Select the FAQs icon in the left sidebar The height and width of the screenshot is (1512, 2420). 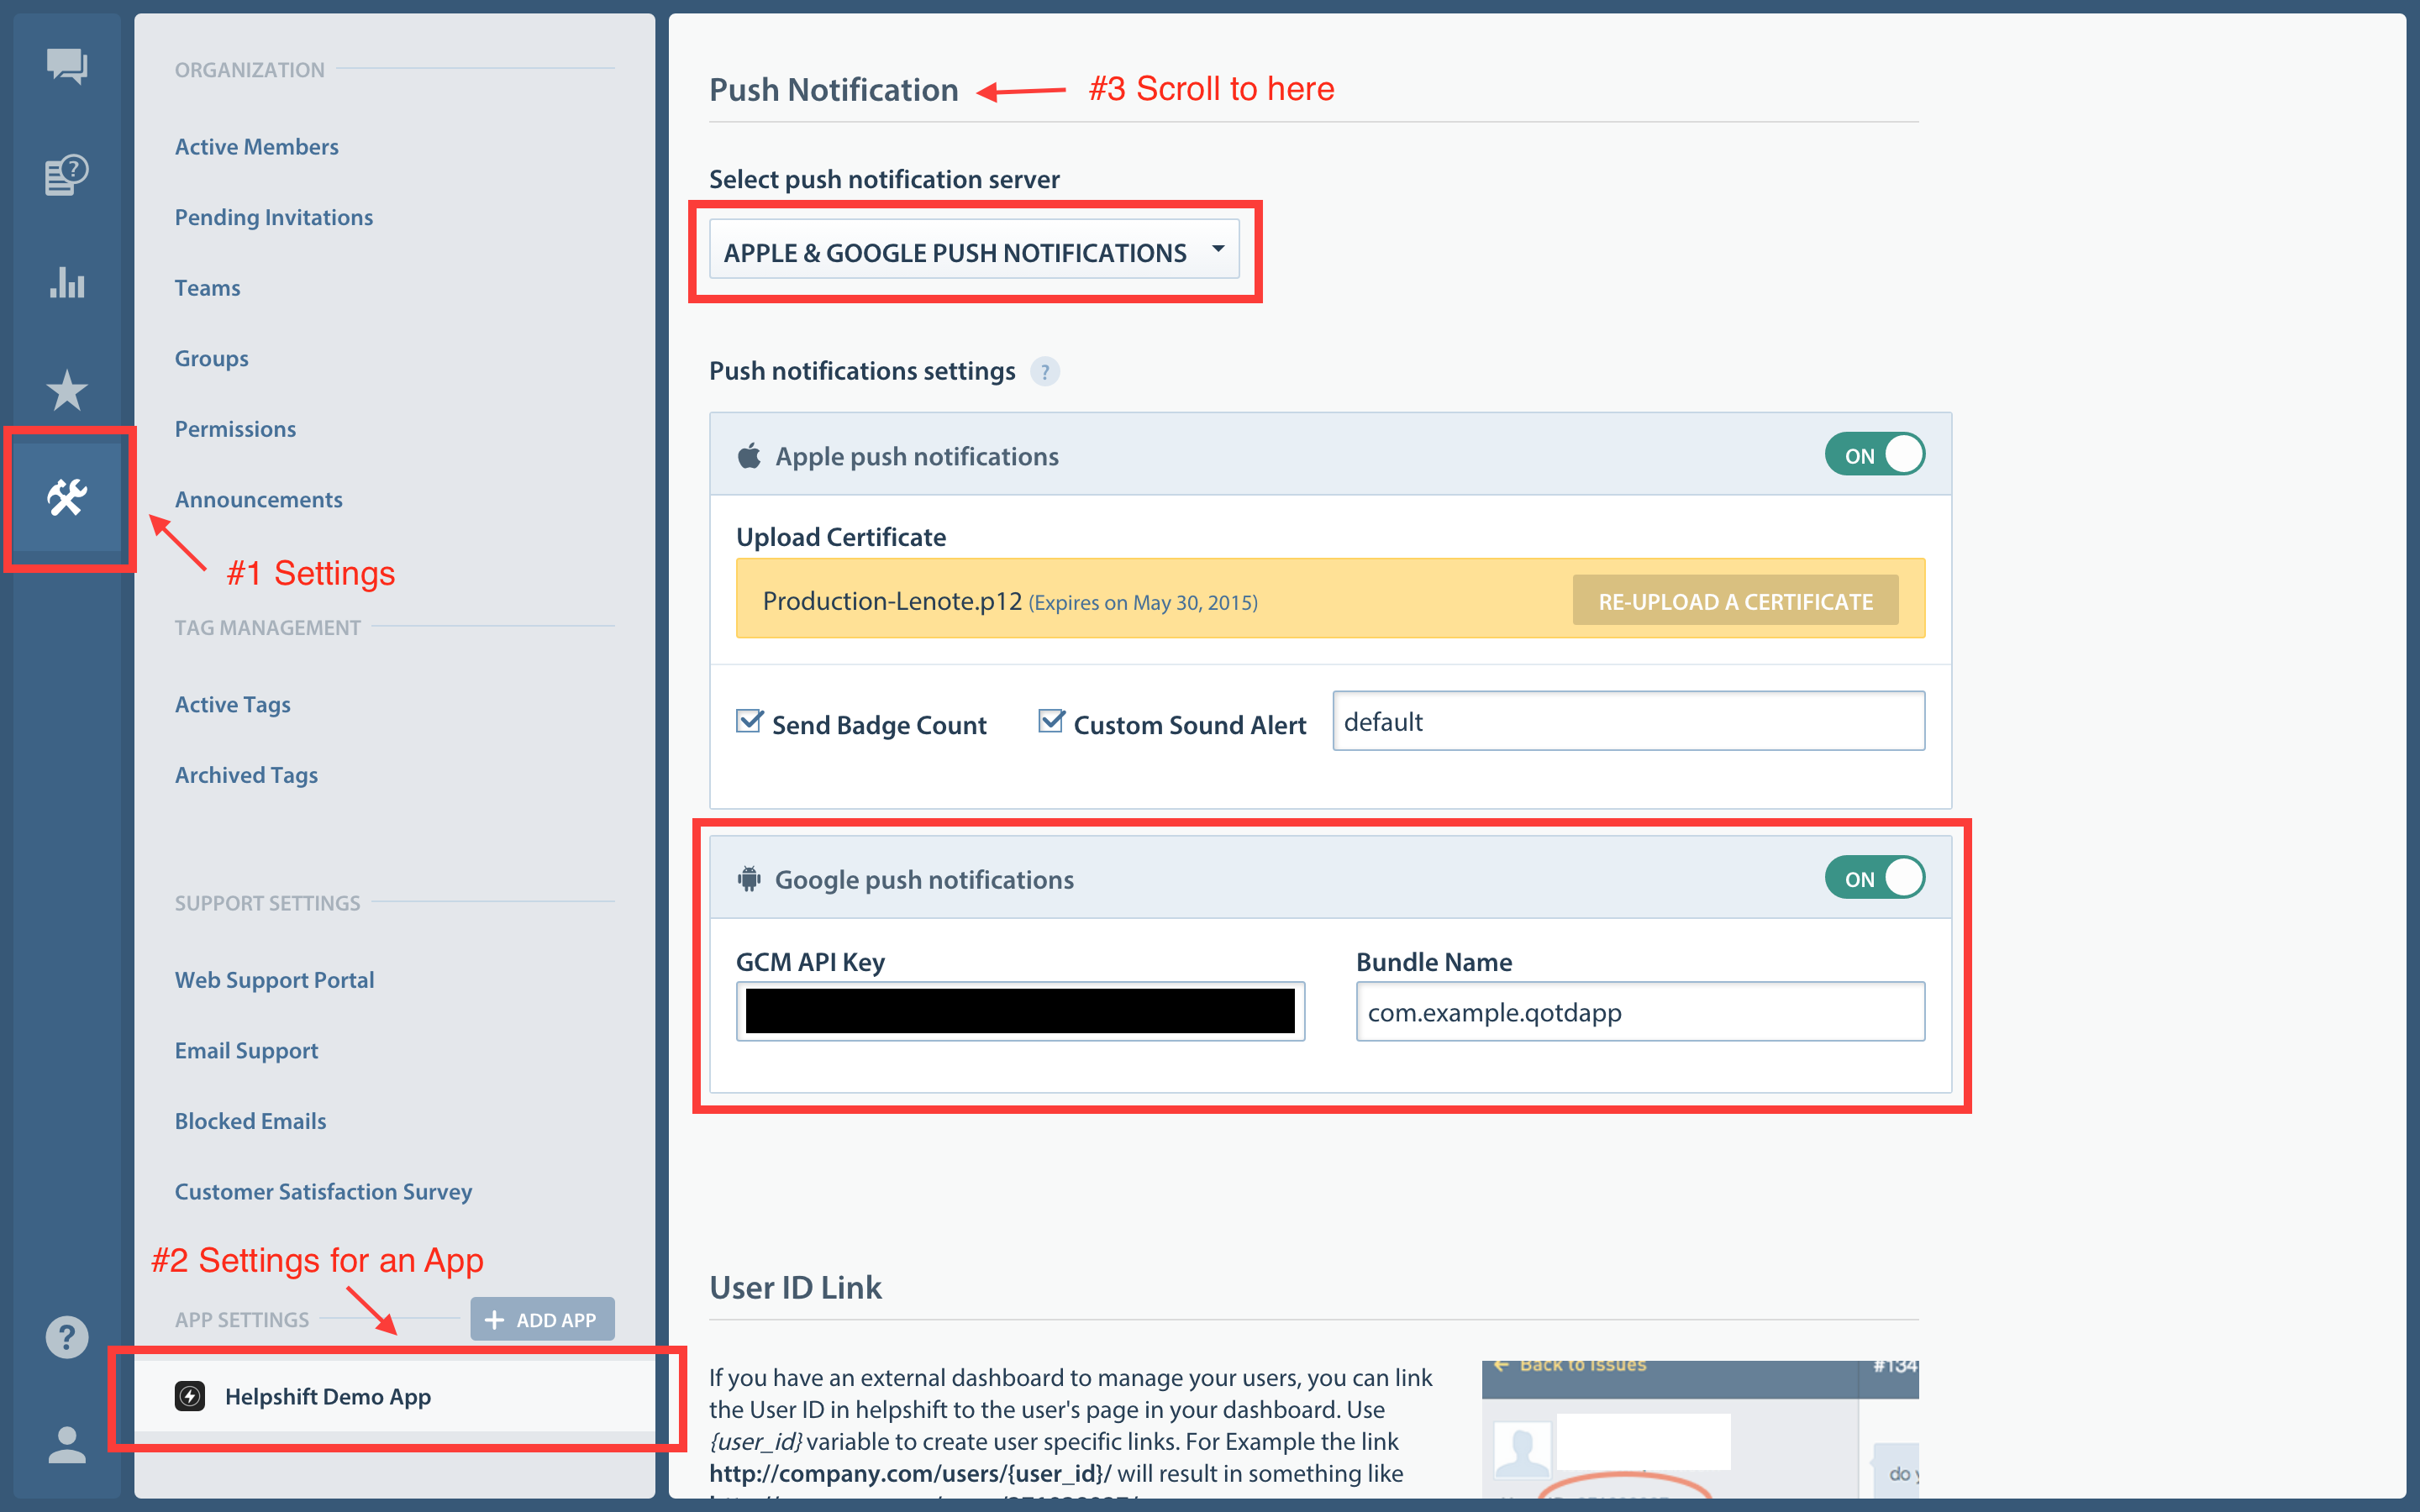click(x=66, y=174)
